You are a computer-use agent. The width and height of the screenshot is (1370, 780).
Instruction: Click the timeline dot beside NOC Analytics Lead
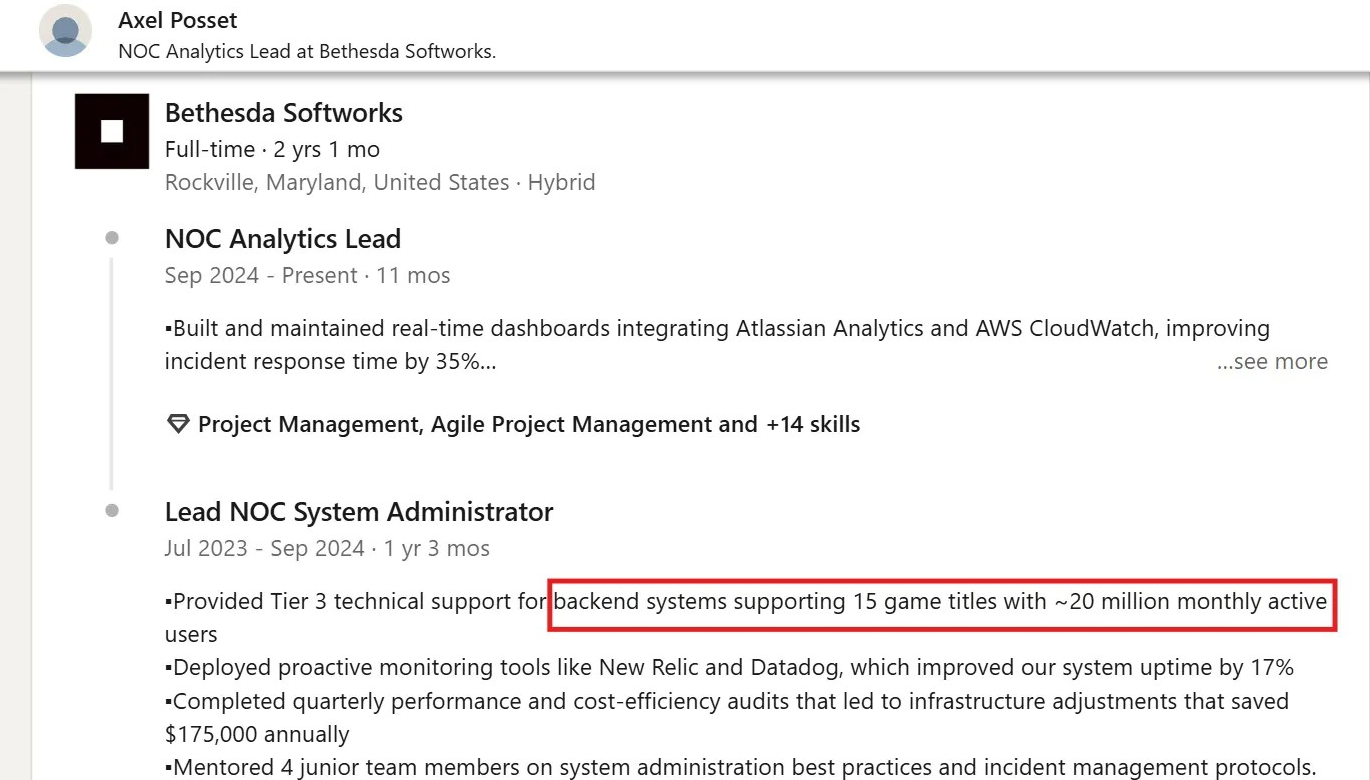click(x=112, y=238)
